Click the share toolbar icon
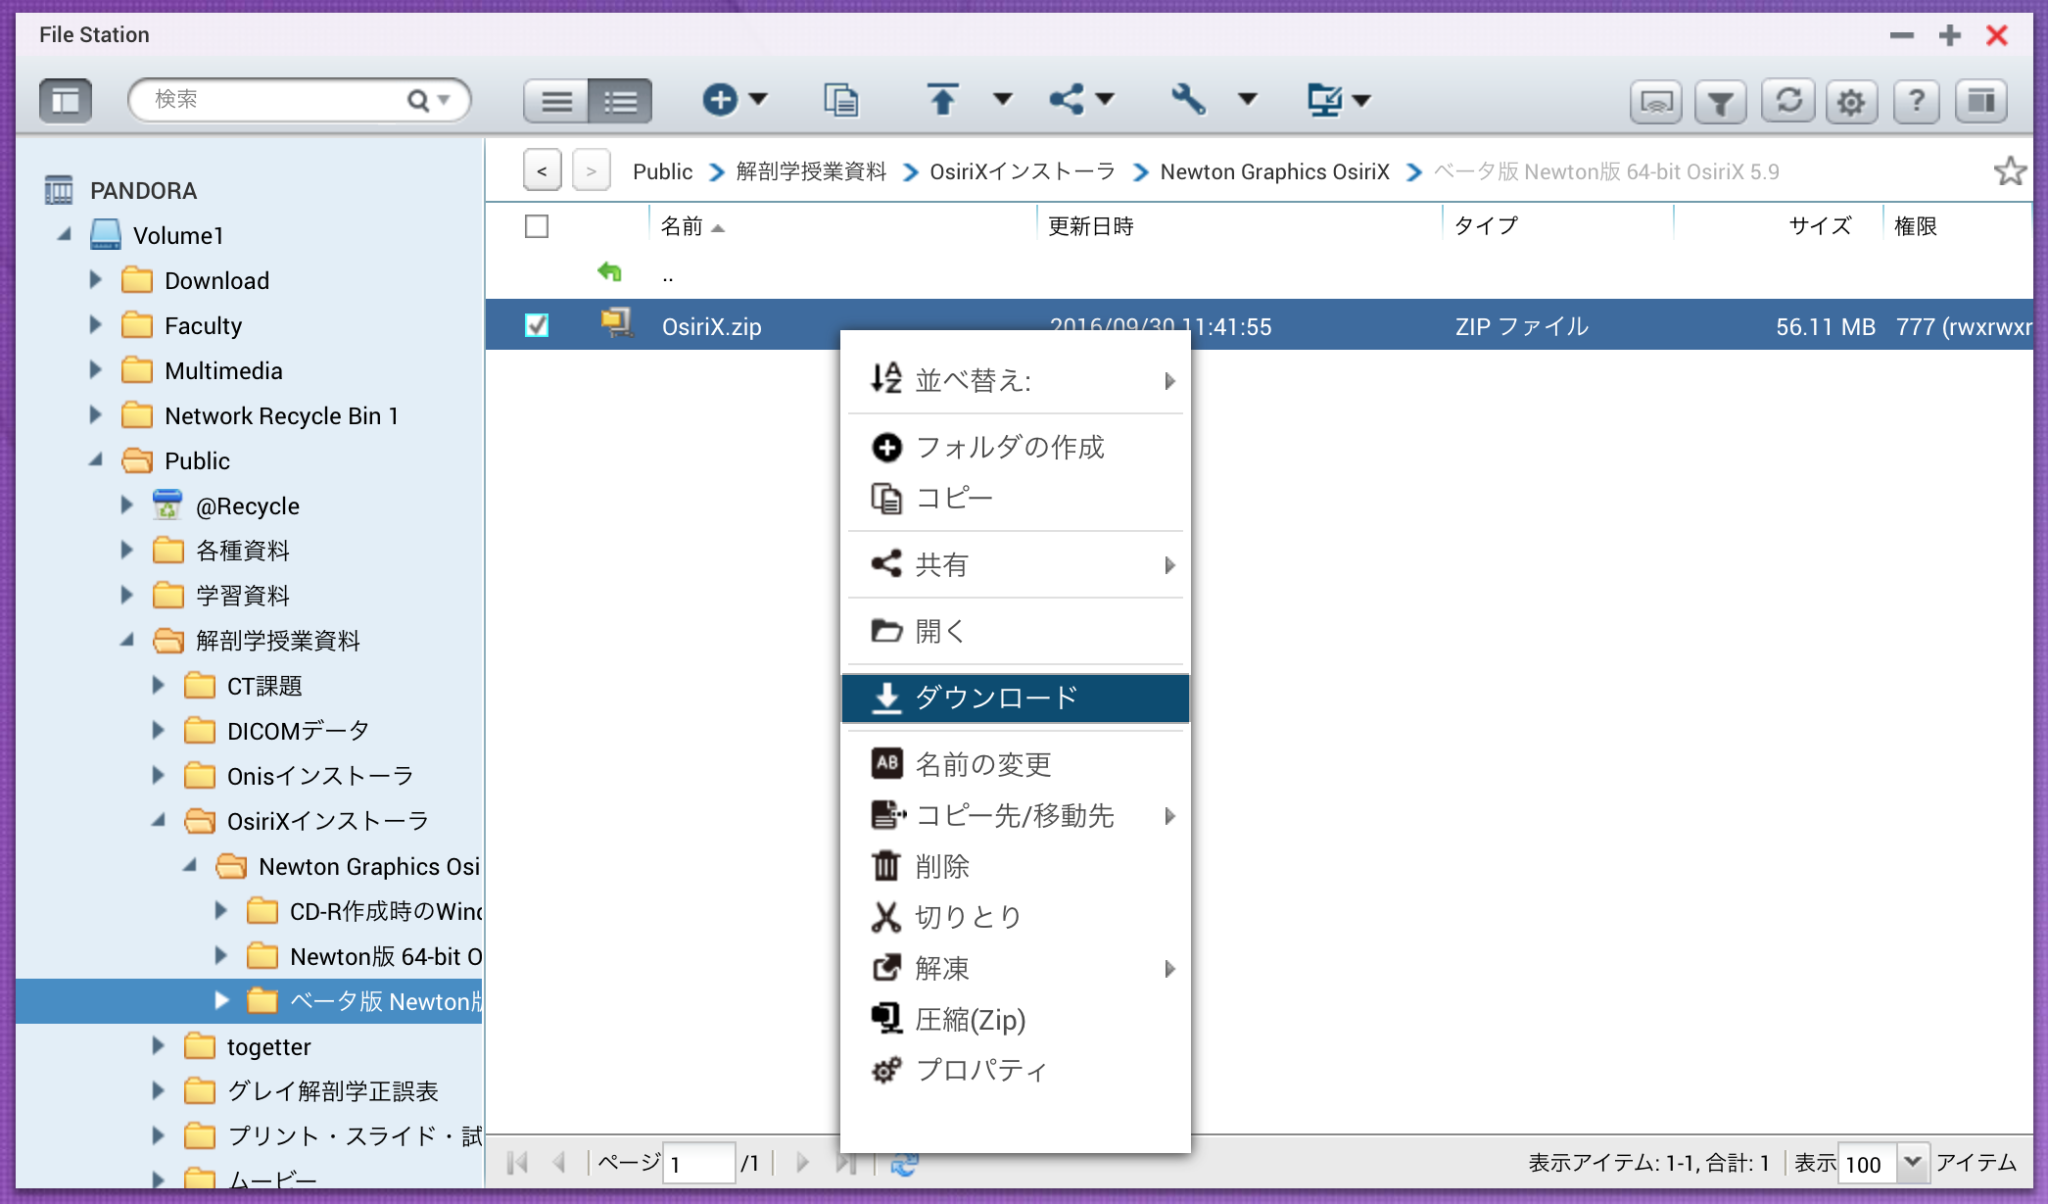 1066,99
